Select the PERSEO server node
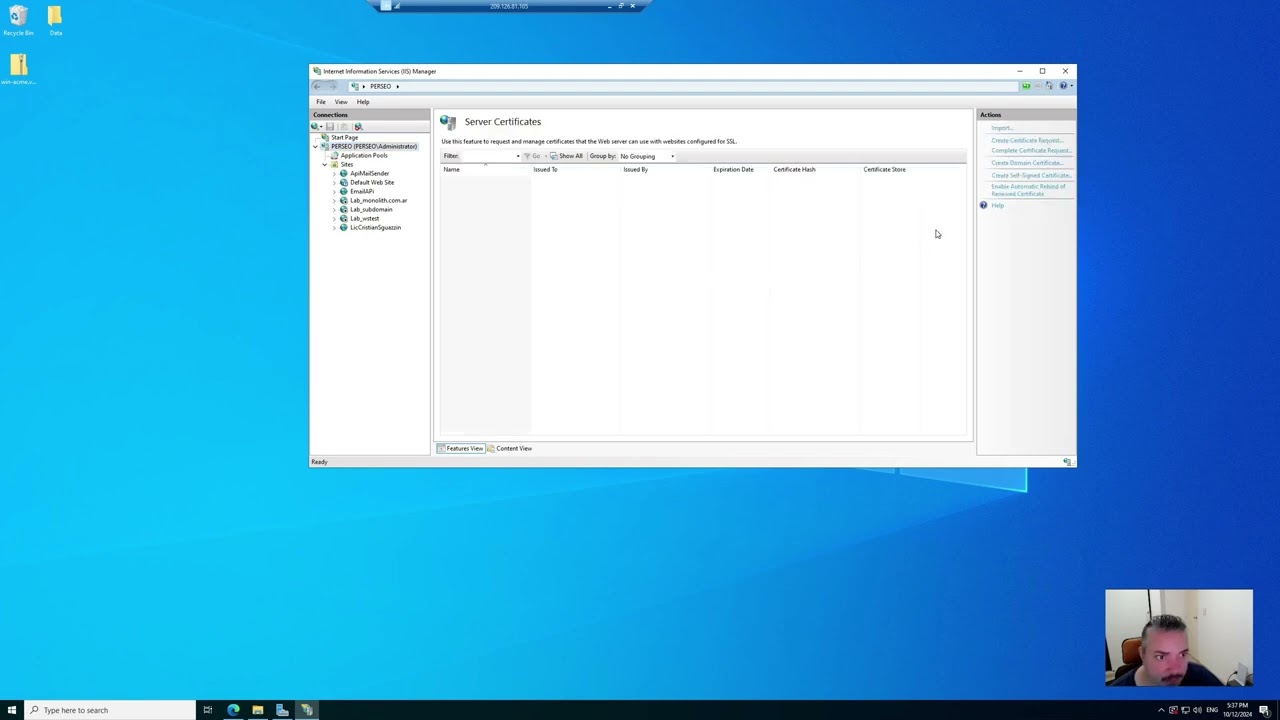 coord(368,146)
